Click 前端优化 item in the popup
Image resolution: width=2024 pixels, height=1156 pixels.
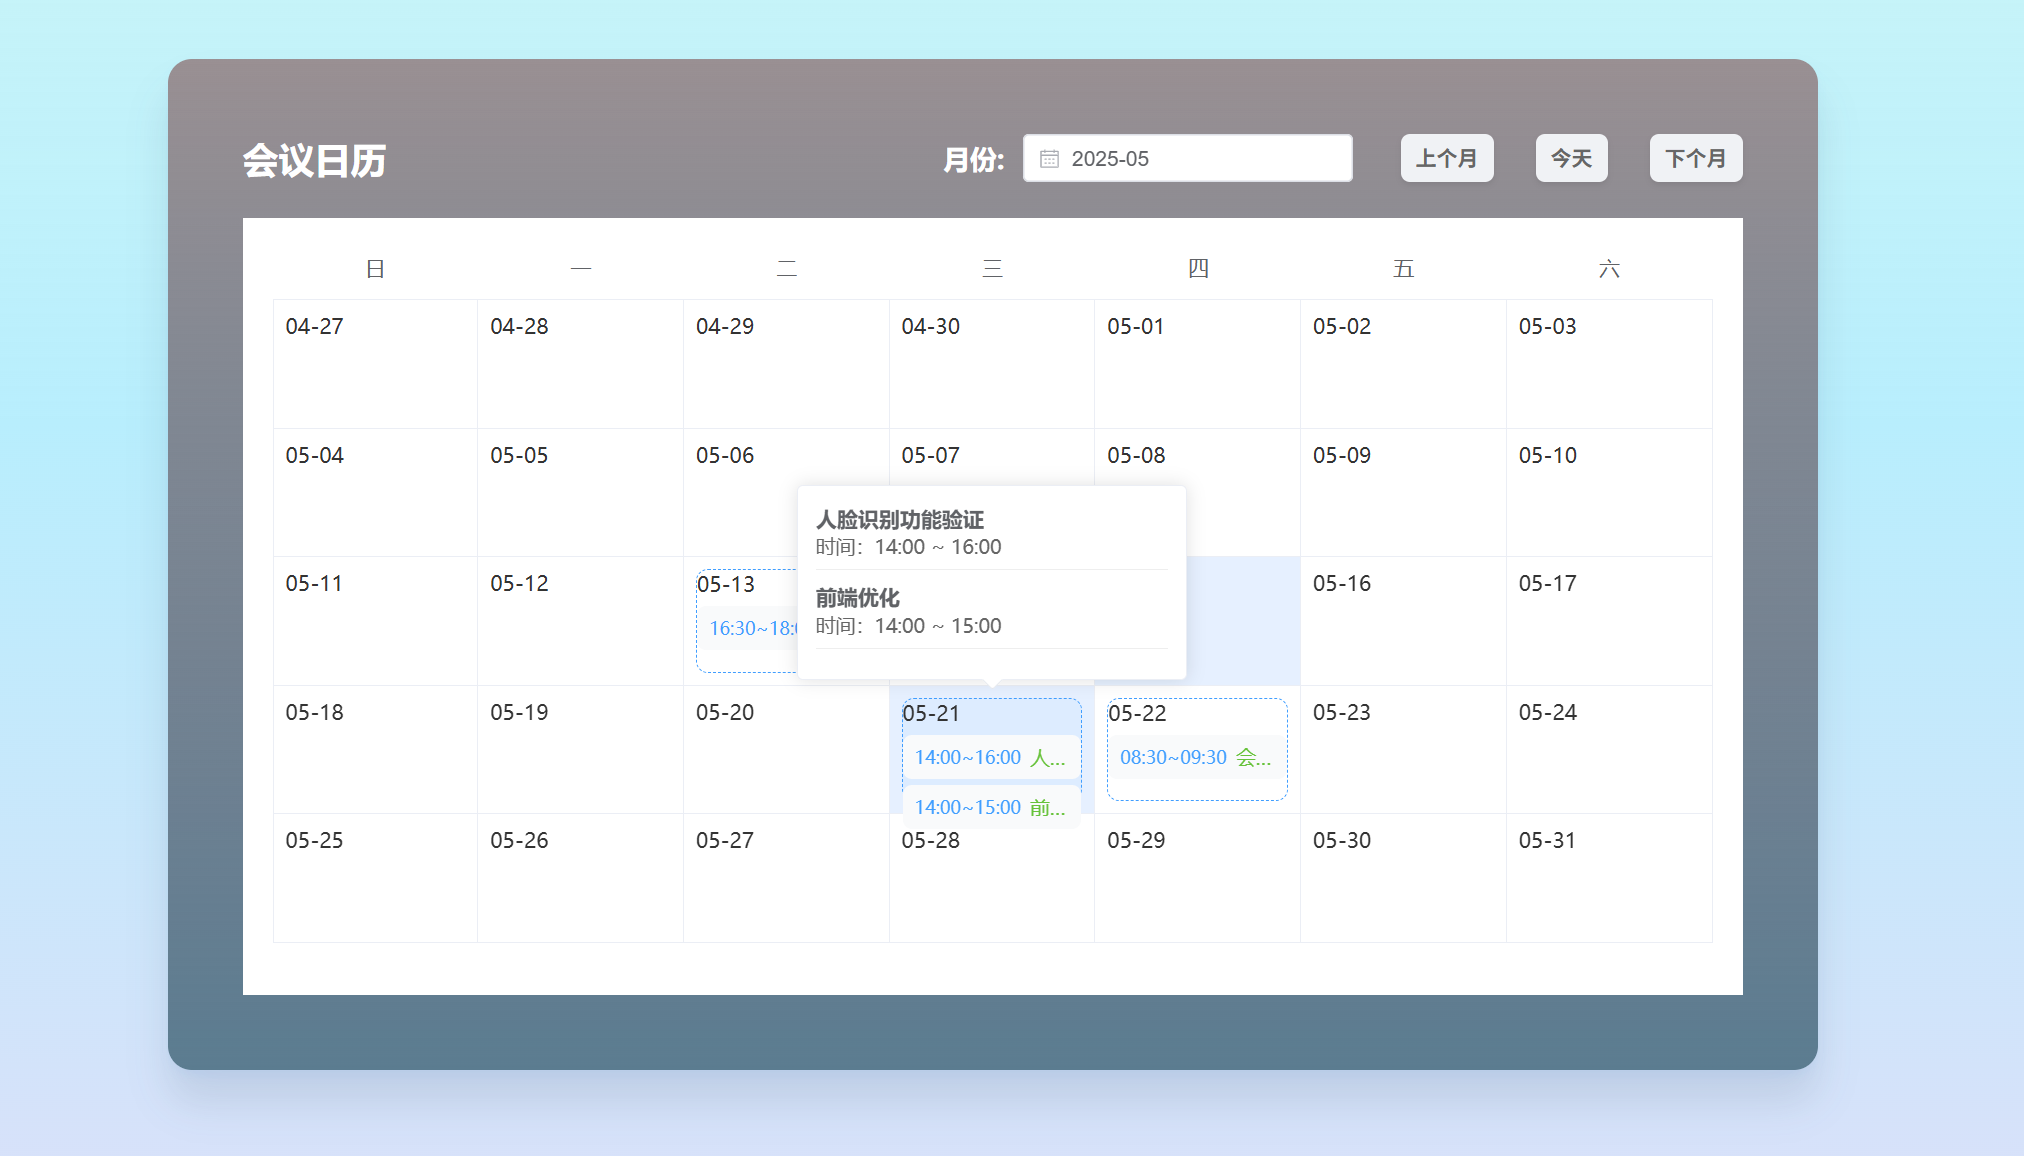tap(858, 598)
